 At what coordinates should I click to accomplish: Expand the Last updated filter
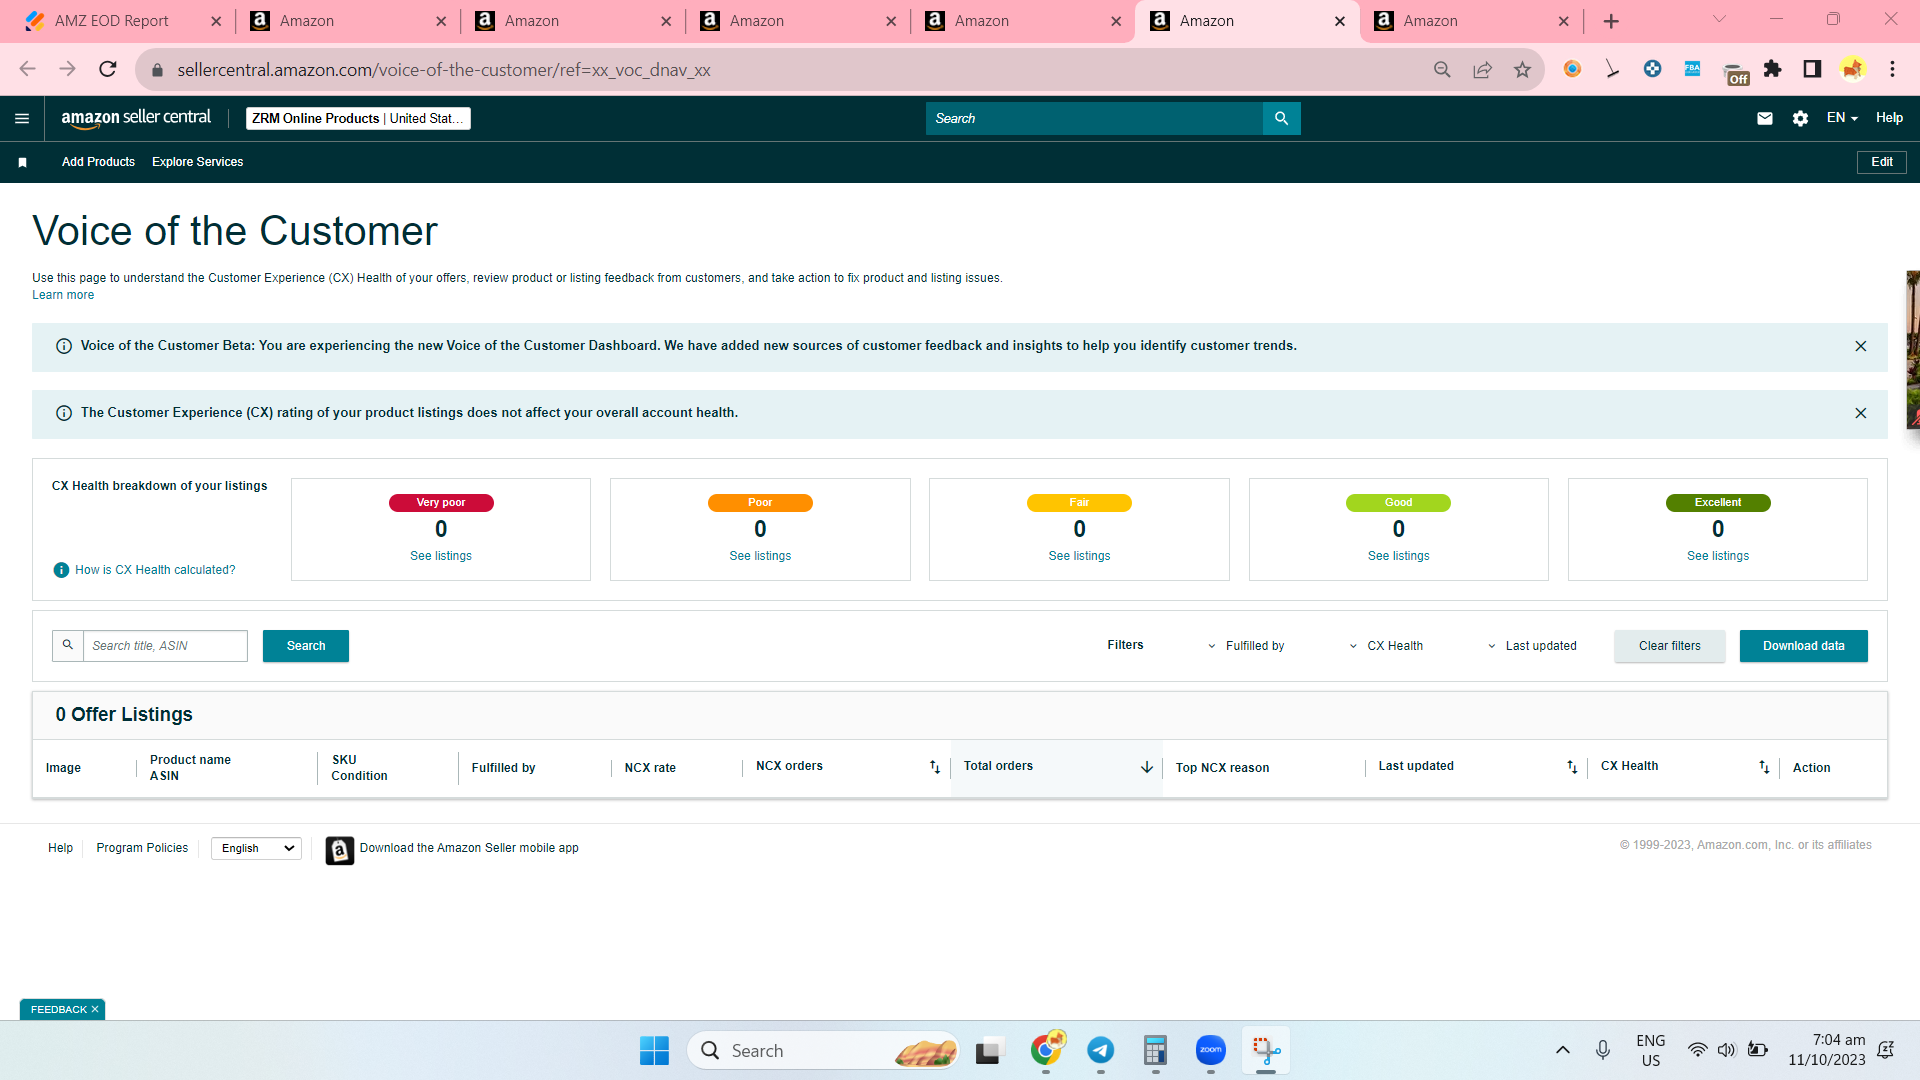pyautogui.click(x=1532, y=646)
